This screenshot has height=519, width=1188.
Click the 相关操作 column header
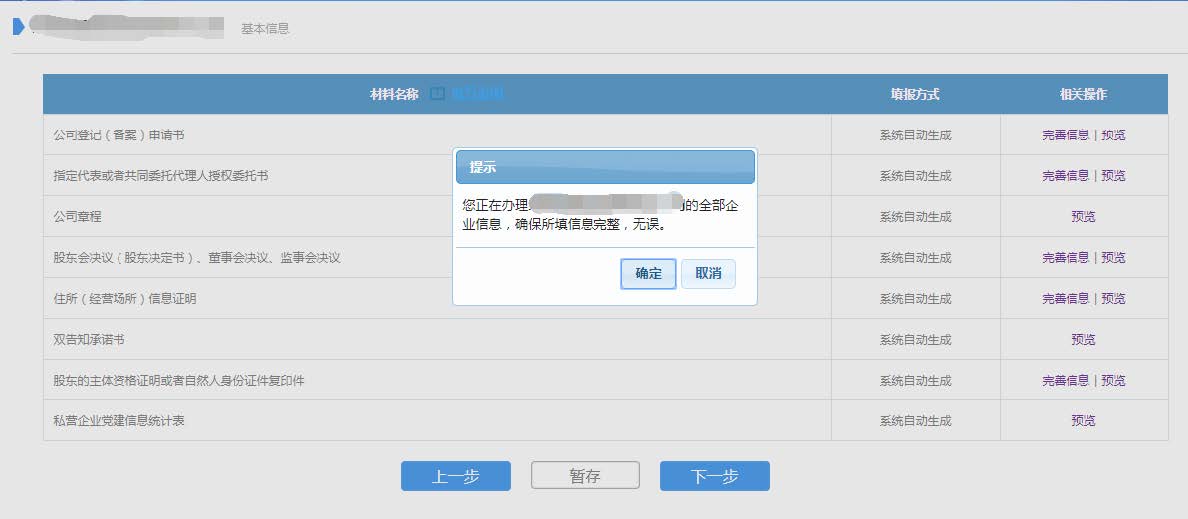pyautogui.click(x=1083, y=95)
